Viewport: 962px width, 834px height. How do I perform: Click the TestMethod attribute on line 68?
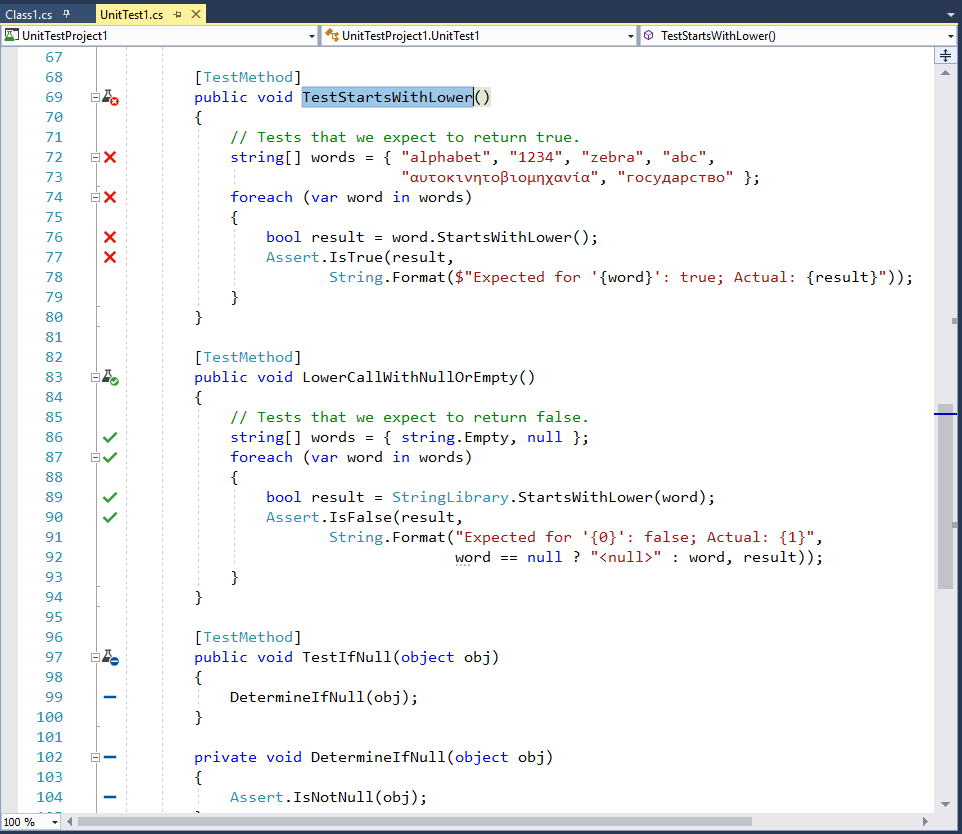[248, 77]
